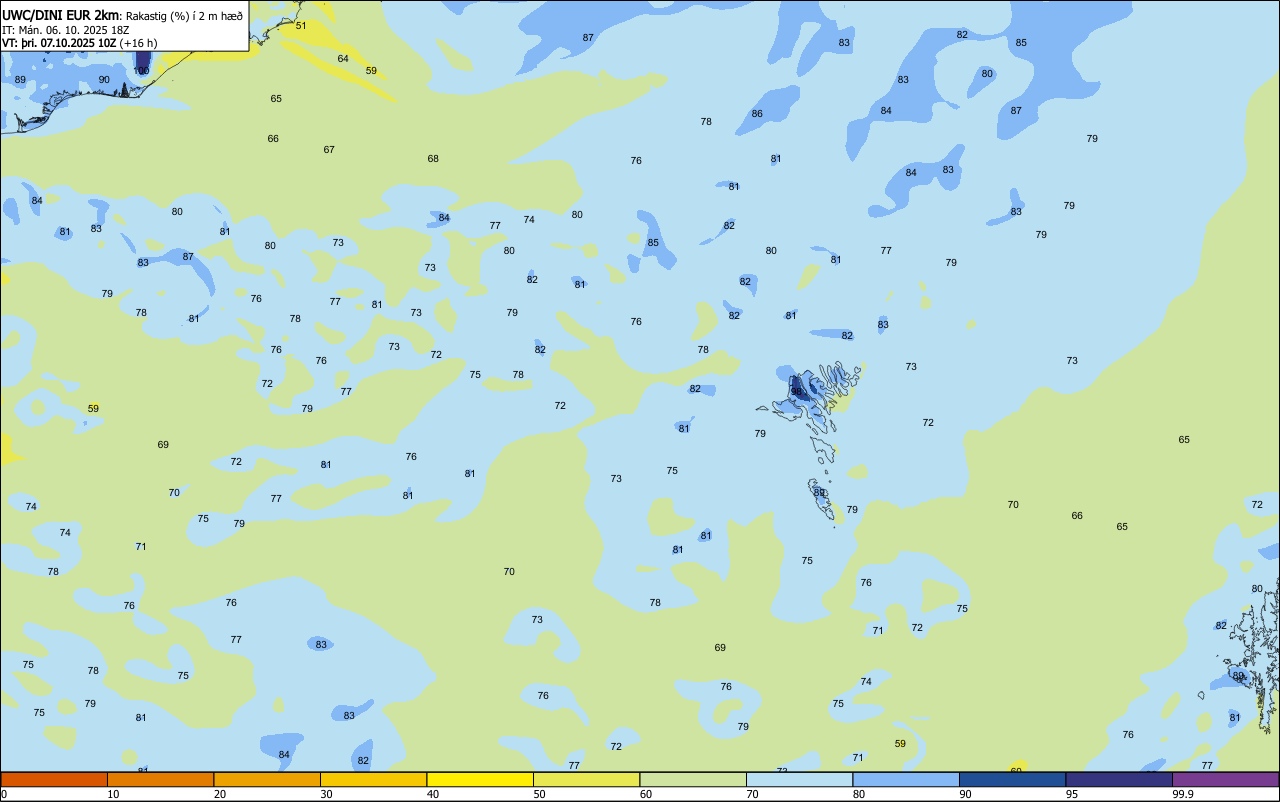Click the "100" humidity value on the map

click(141, 71)
